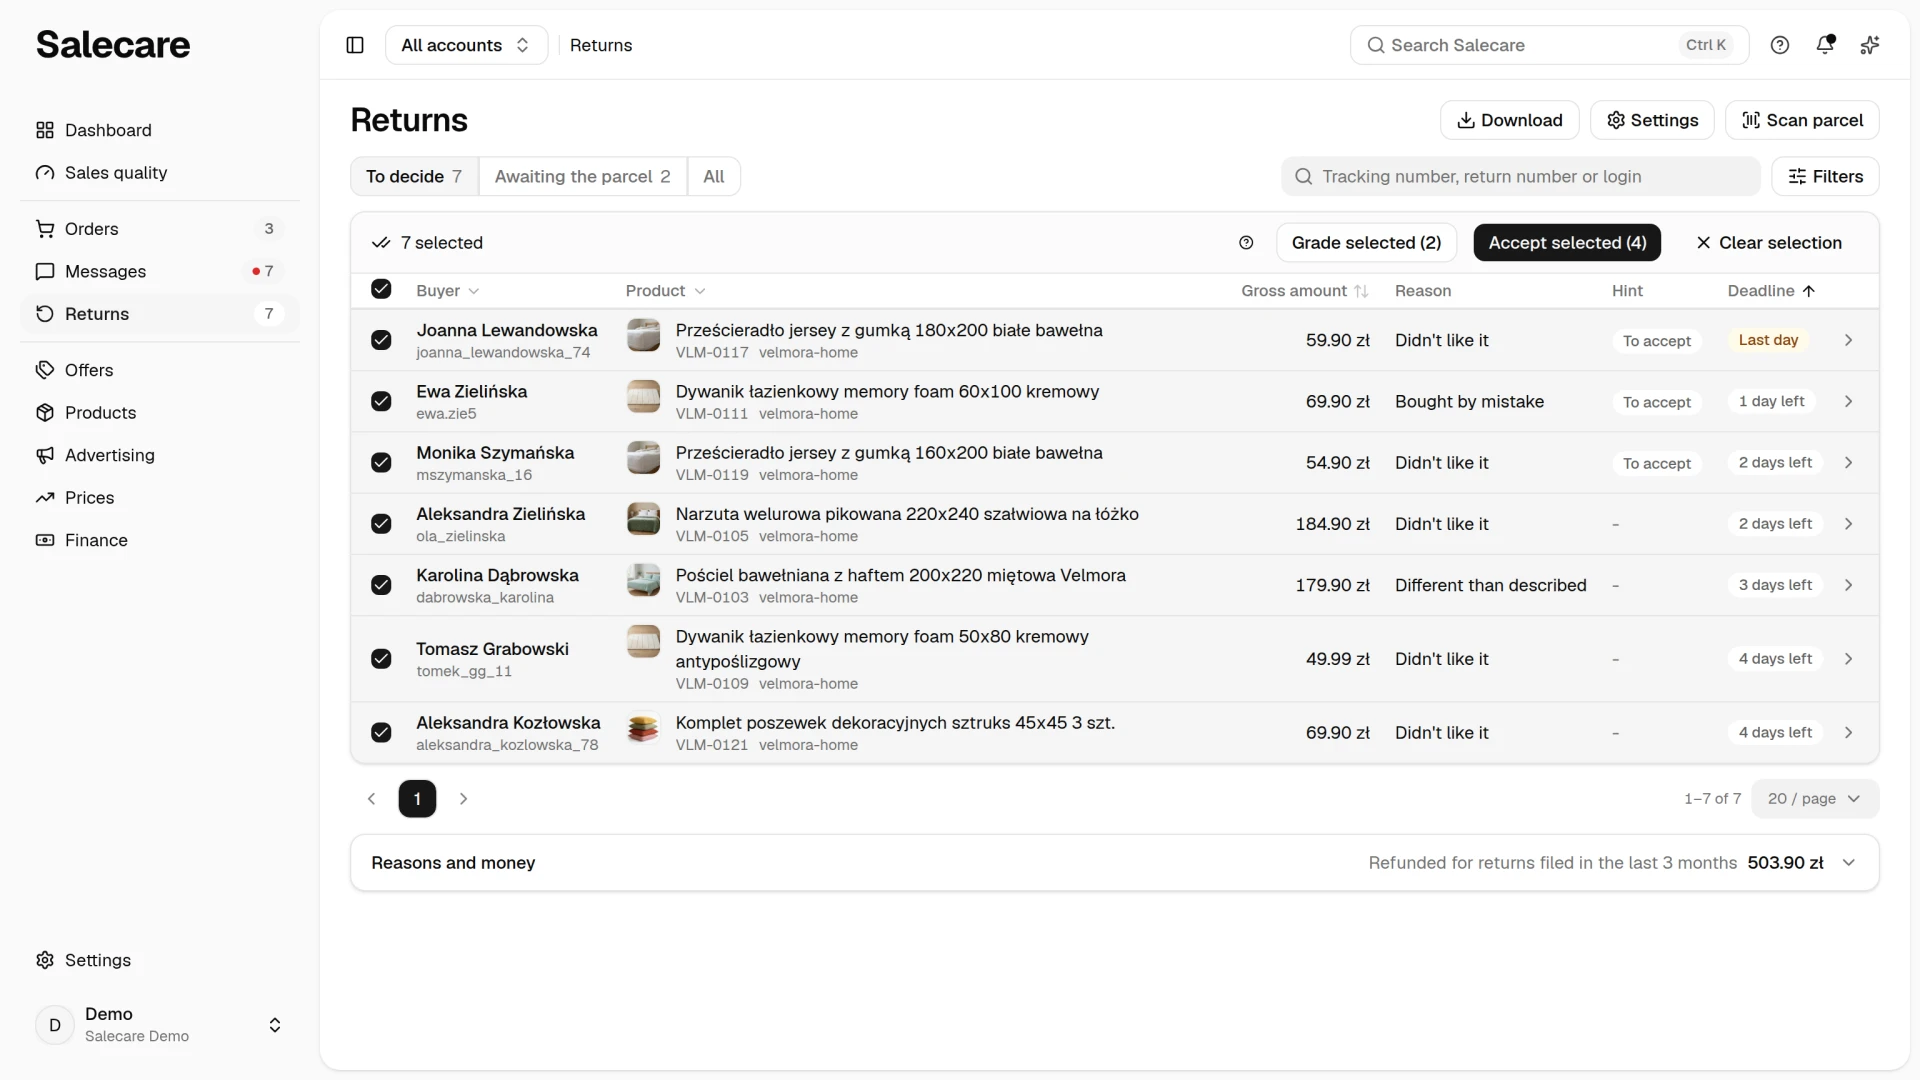Open Finance in the sidebar
This screenshot has height=1080, width=1920.
click(160, 540)
